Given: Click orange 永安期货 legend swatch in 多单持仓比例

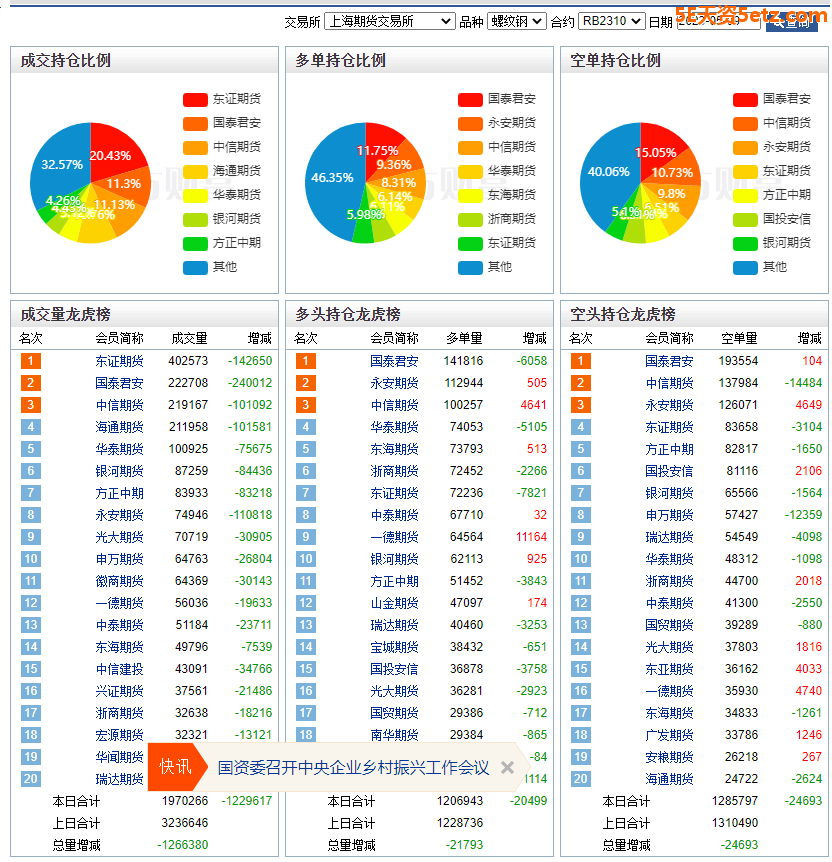Looking at the screenshot, I should [470, 124].
